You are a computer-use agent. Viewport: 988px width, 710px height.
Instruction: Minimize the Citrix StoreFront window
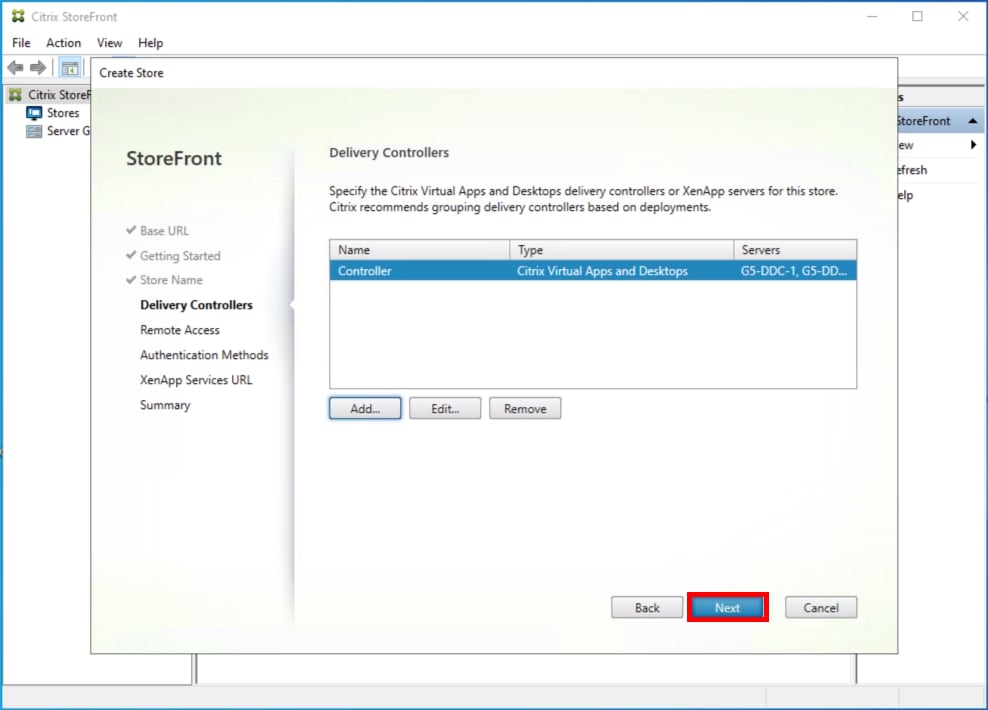[872, 16]
